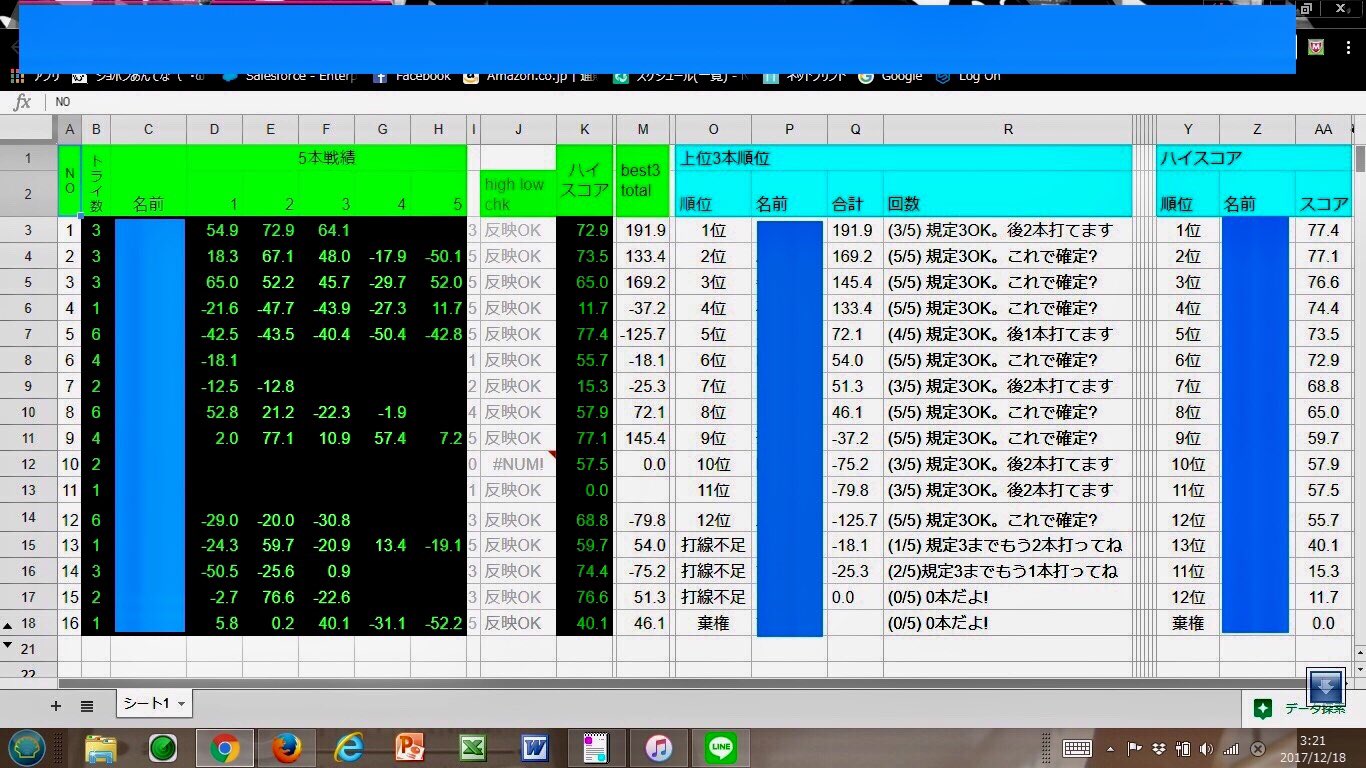Click the vertical scrollbar thumb
Viewport: 1366px width, 768px height.
click(1360, 158)
